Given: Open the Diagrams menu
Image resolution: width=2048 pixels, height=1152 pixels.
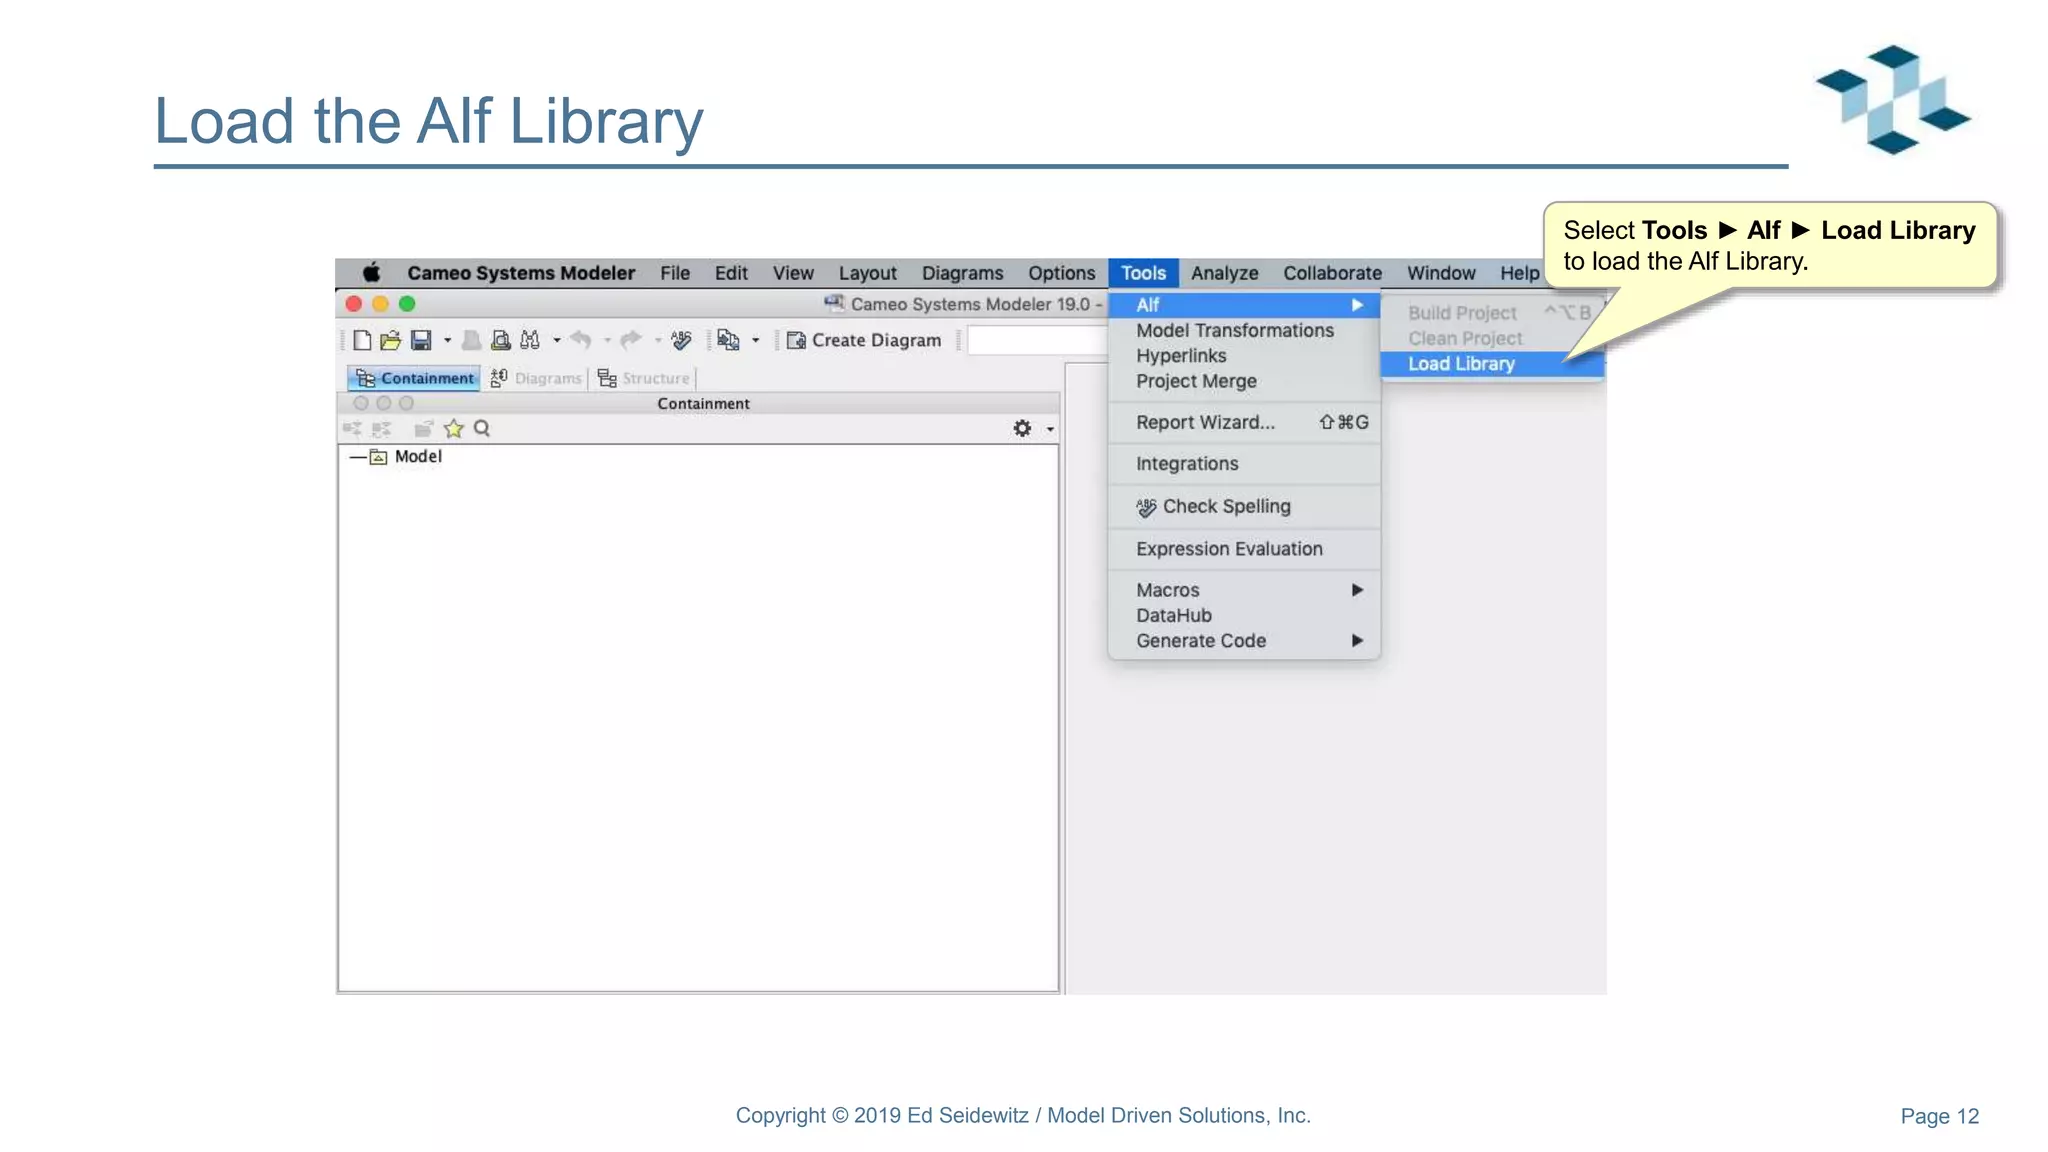Looking at the screenshot, I should pos(962,273).
